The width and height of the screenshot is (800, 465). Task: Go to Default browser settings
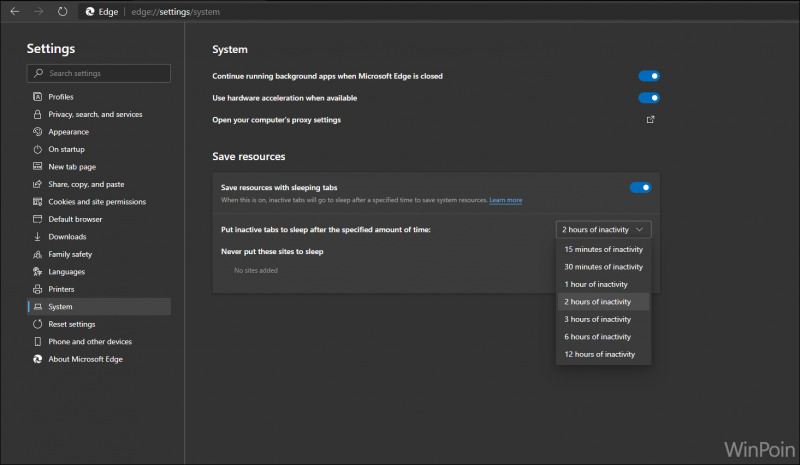point(99,219)
